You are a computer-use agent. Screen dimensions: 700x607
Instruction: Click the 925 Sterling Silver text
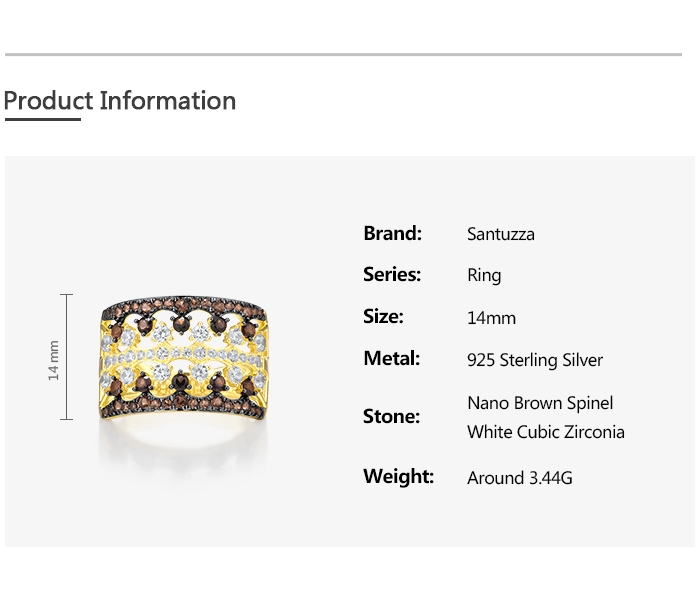[x=535, y=360]
